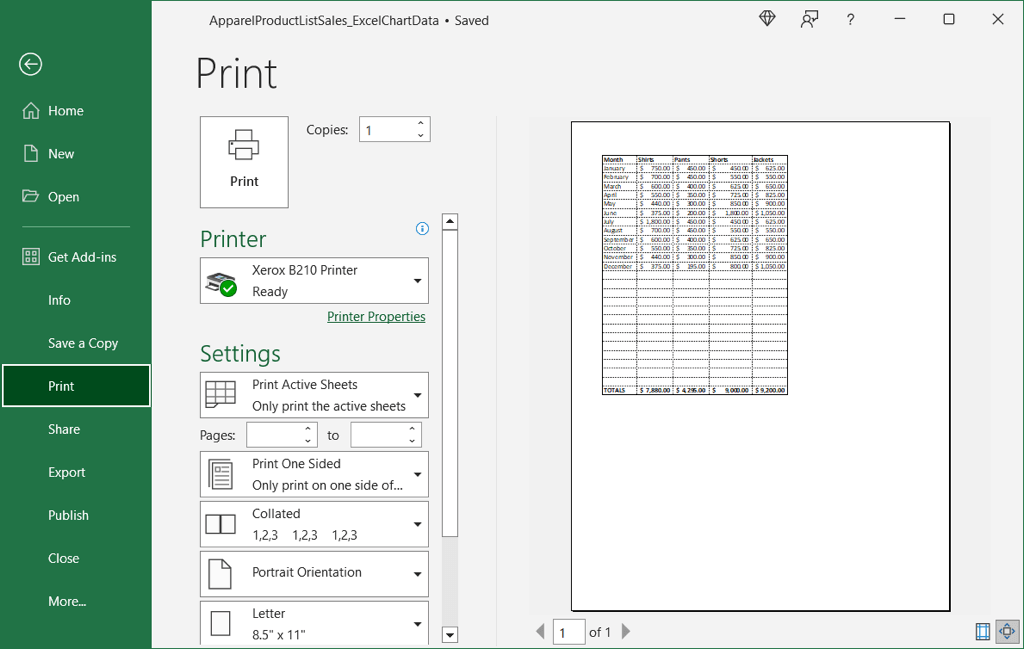Viewport: 1024px width, 649px height.
Task: Open Get Add-ins from sidebar
Action: [81, 257]
